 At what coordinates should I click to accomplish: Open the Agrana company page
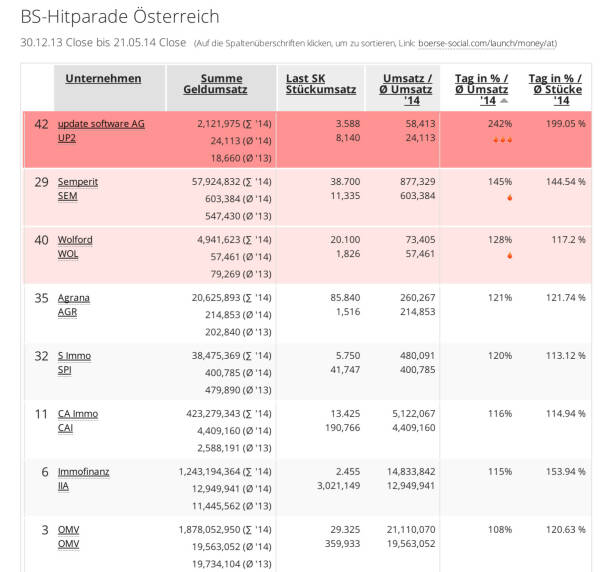[75, 298]
